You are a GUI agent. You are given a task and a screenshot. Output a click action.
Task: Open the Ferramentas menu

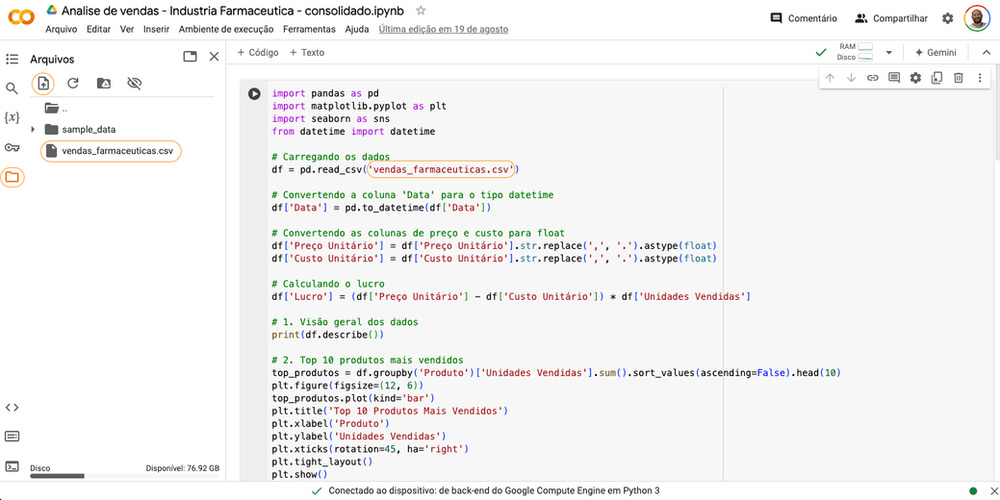click(x=309, y=29)
